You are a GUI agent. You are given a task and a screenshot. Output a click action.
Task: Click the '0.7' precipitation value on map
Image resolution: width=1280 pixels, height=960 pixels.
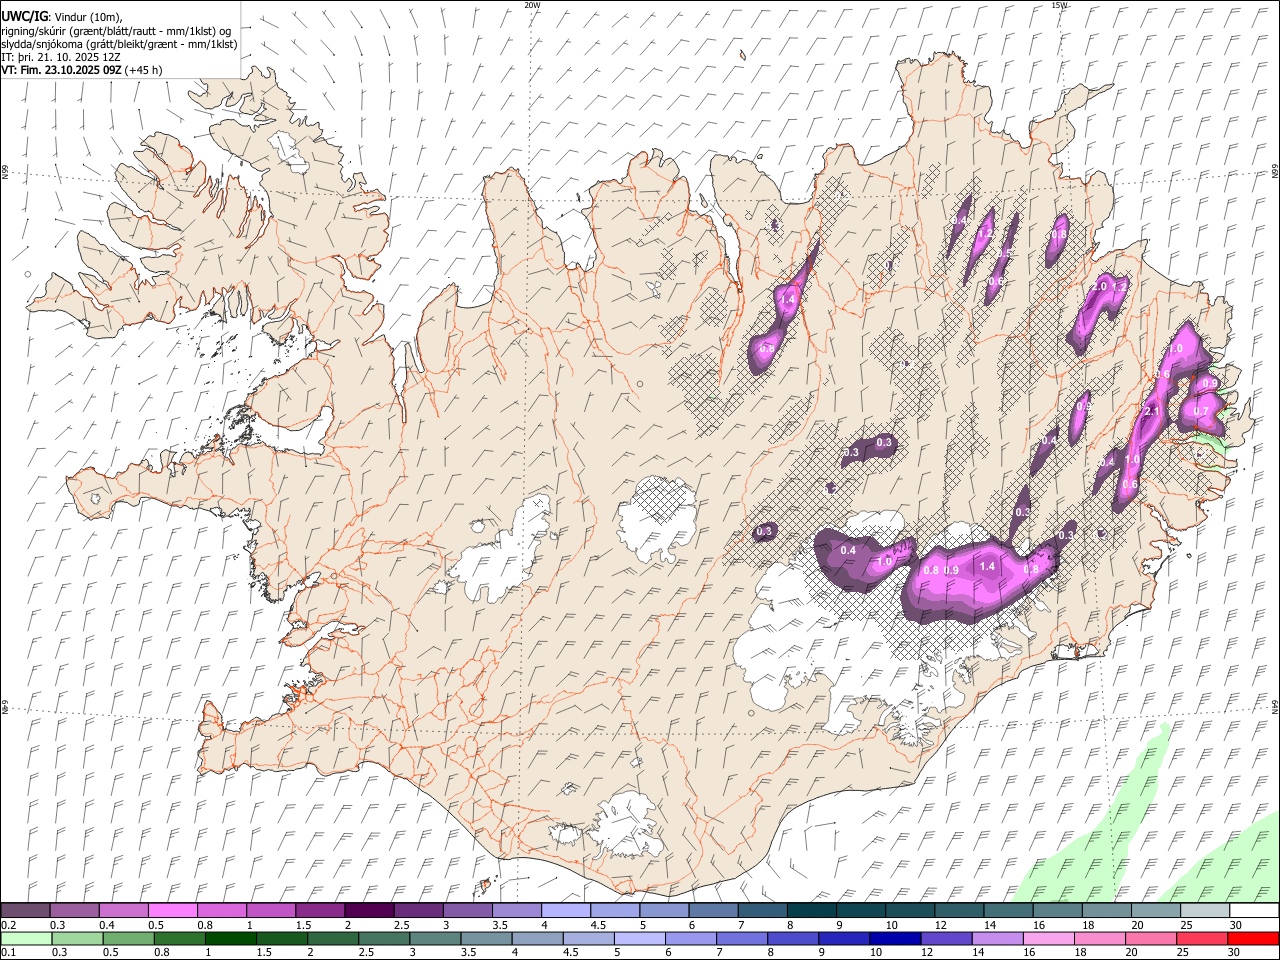tap(1201, 412)
